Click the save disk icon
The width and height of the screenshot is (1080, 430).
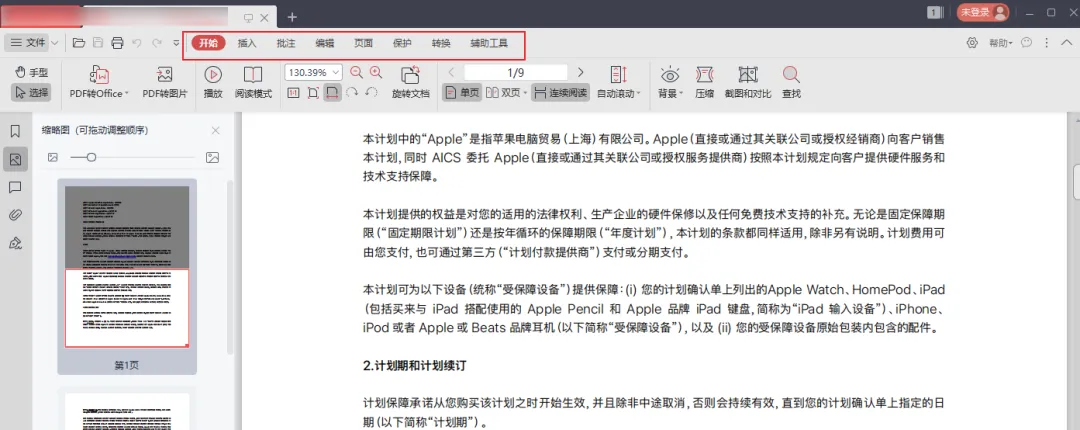[x=98, y=43]
